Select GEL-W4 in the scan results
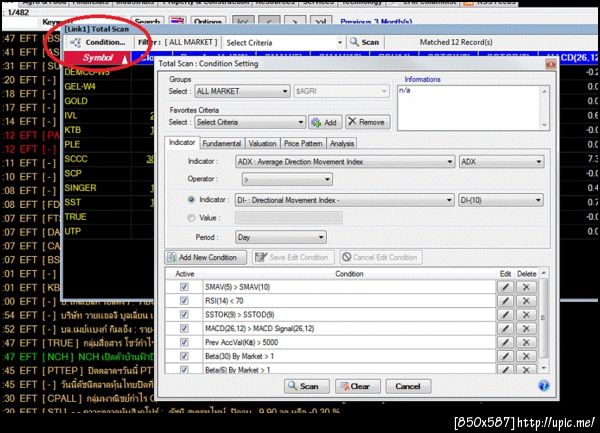The image size is (600, 433). [x=80, y=87]
